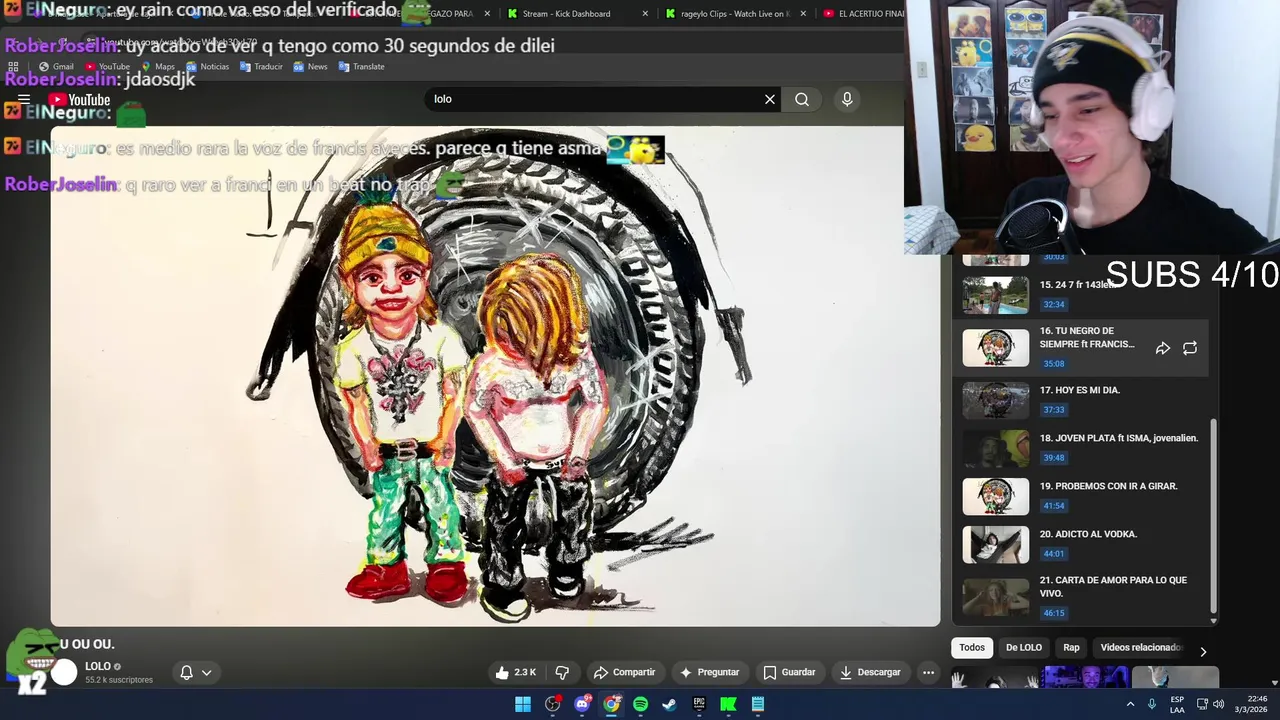Share chapter 16 with the arrow icon

point(1163,348)
